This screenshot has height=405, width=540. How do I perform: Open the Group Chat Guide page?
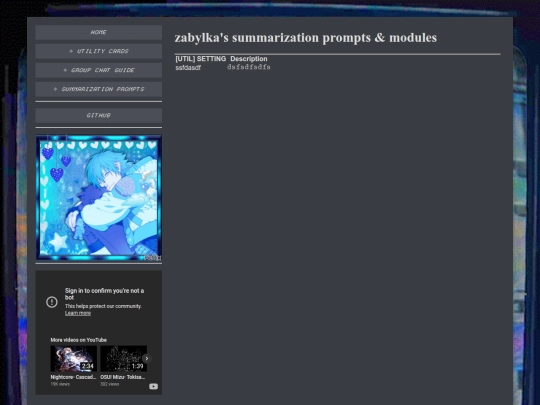(x=98, y=70)
